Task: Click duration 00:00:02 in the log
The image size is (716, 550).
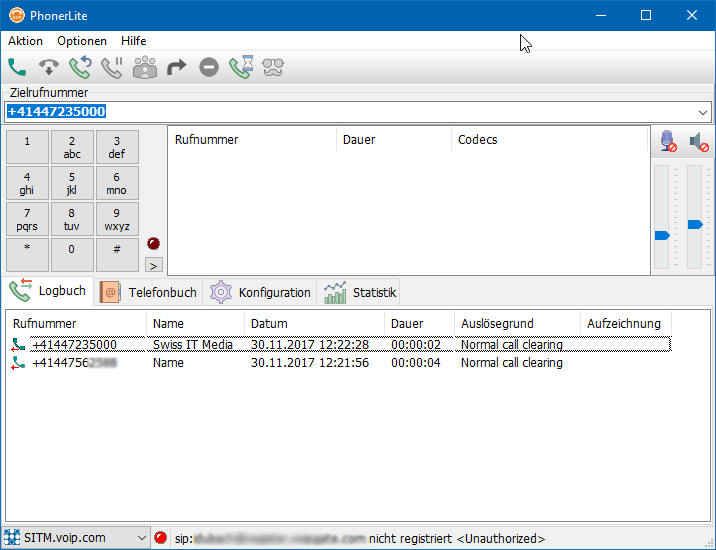Action: [416, 344]
